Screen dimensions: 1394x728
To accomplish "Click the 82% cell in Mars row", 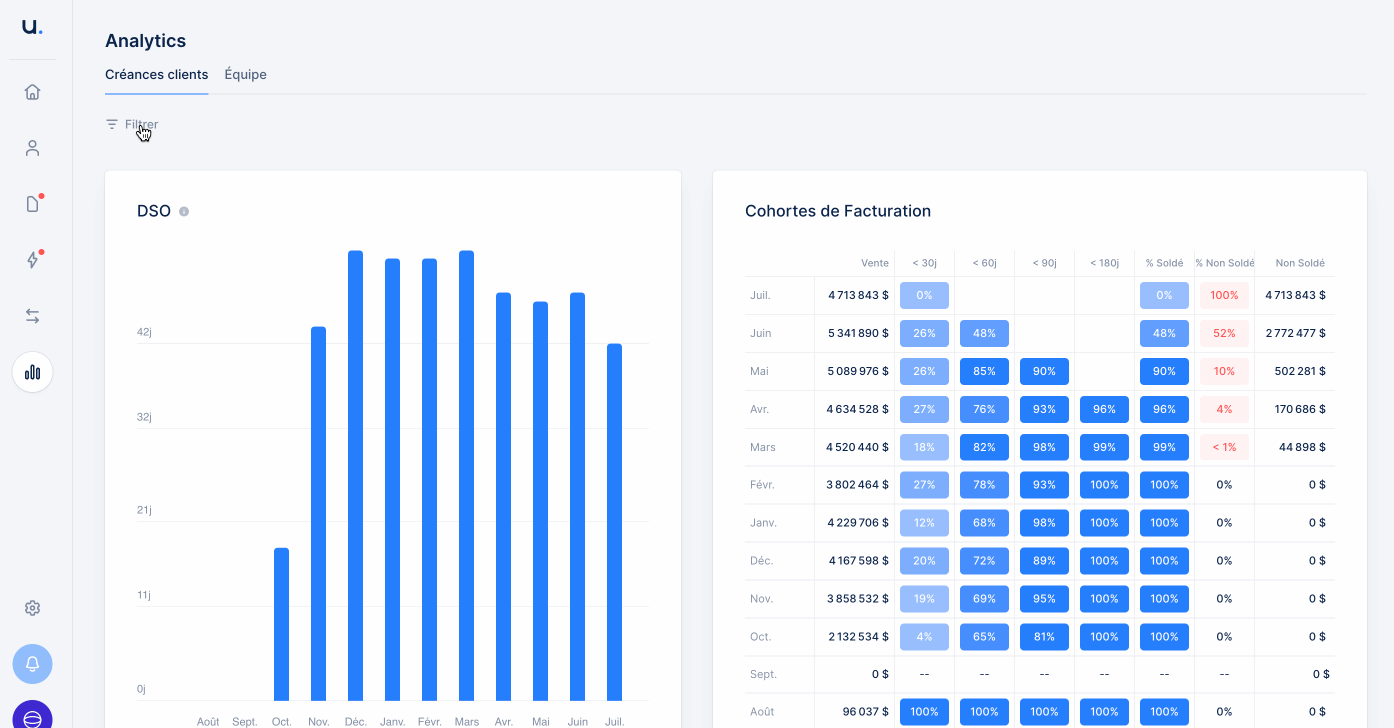I will click(x=984, y=447).
